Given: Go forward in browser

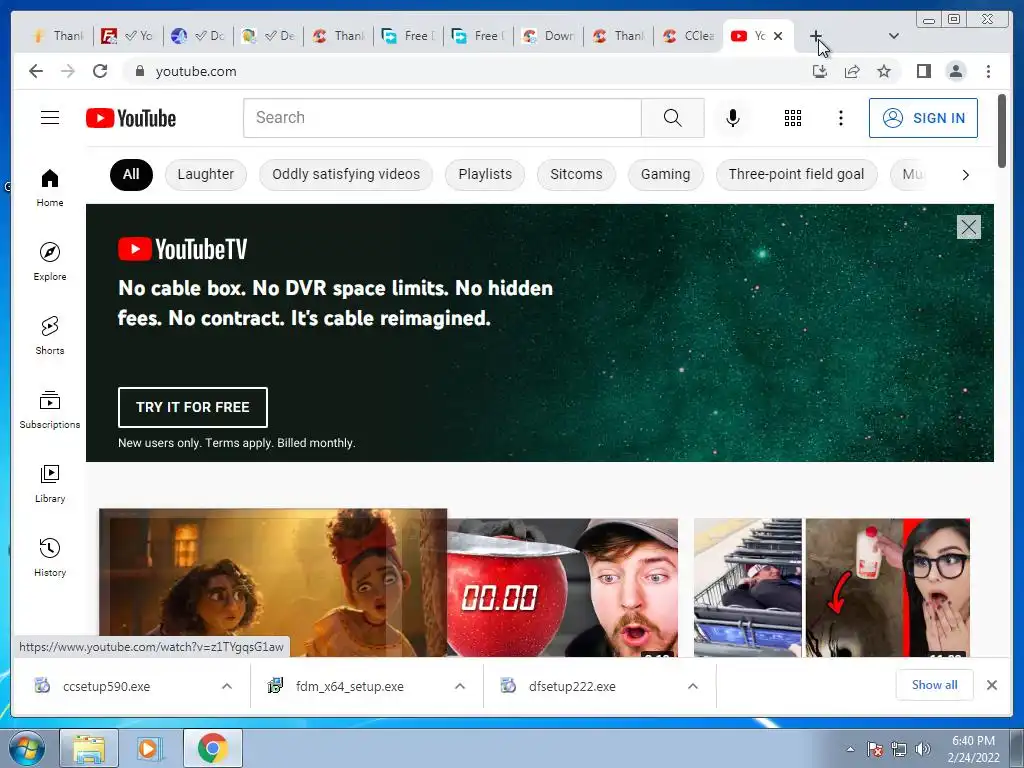Looking at the screenshot, I should click(68, 71).
